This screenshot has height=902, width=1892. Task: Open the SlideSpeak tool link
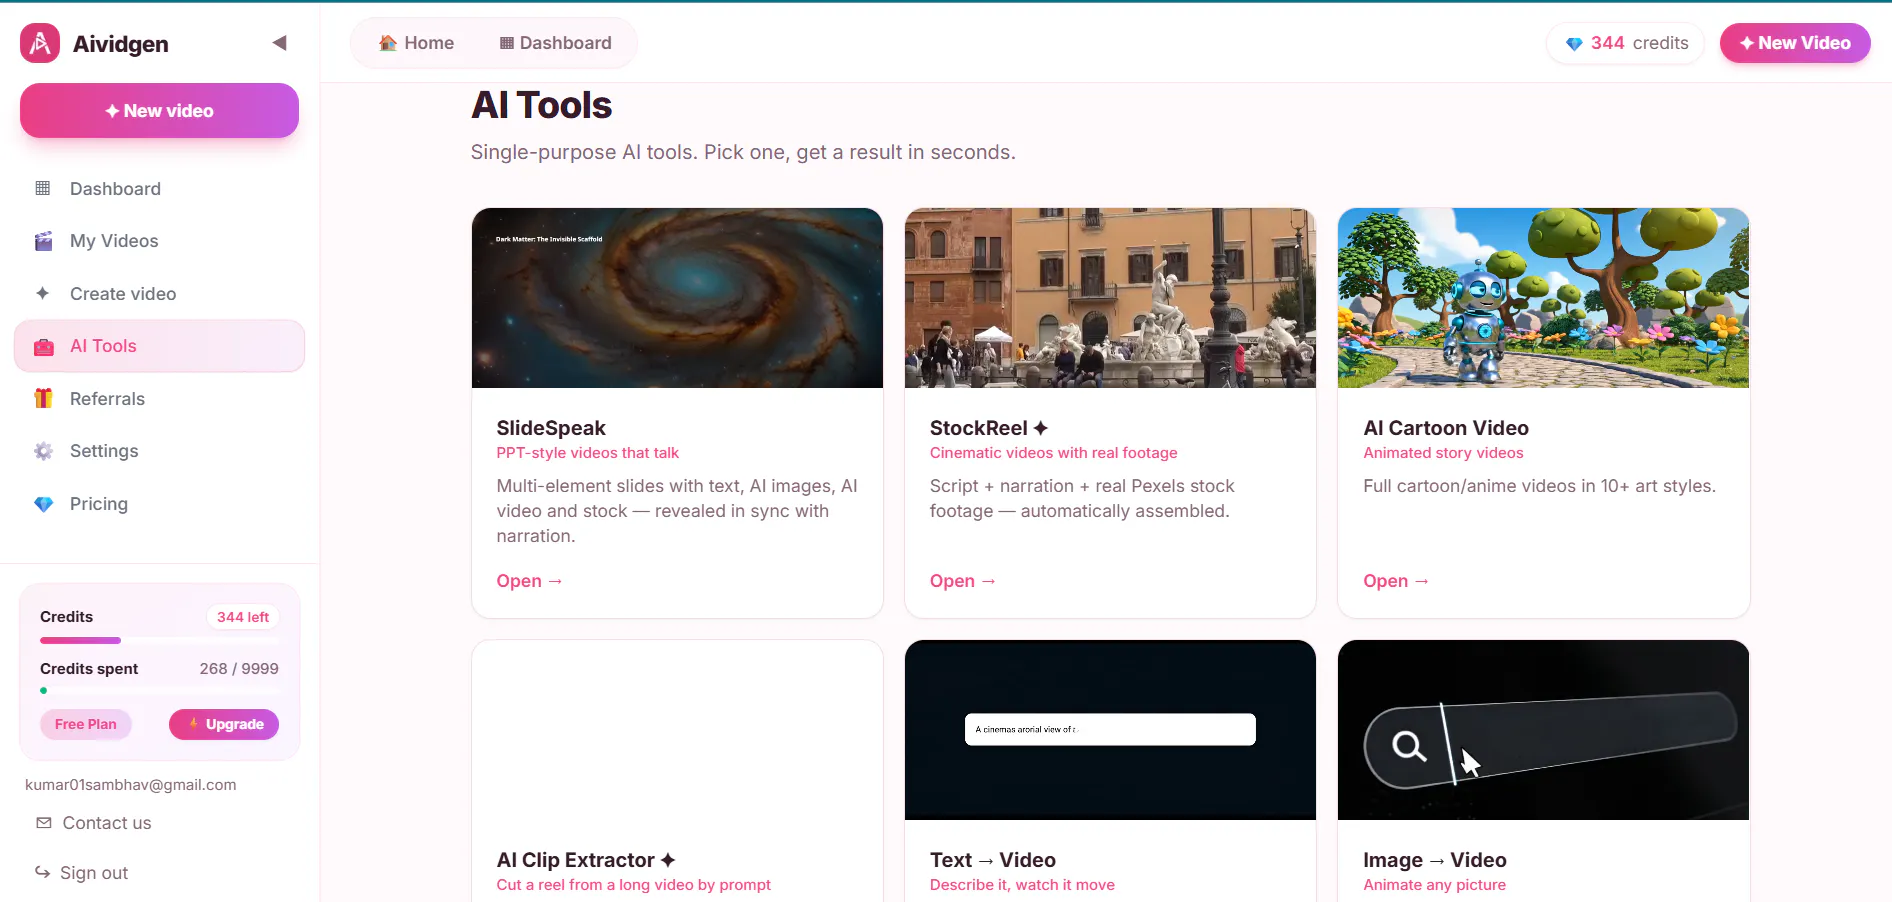[529, 581]
